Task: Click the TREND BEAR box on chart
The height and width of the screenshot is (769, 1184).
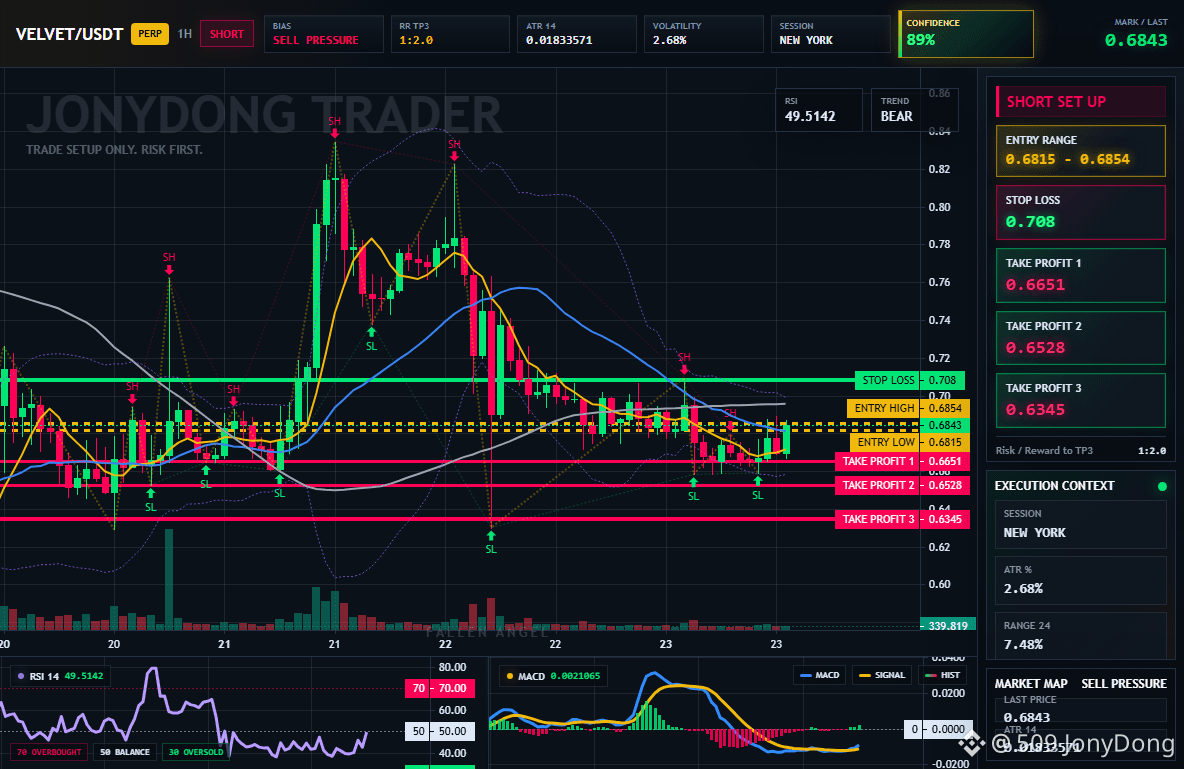Action: [x=914, y=110]
